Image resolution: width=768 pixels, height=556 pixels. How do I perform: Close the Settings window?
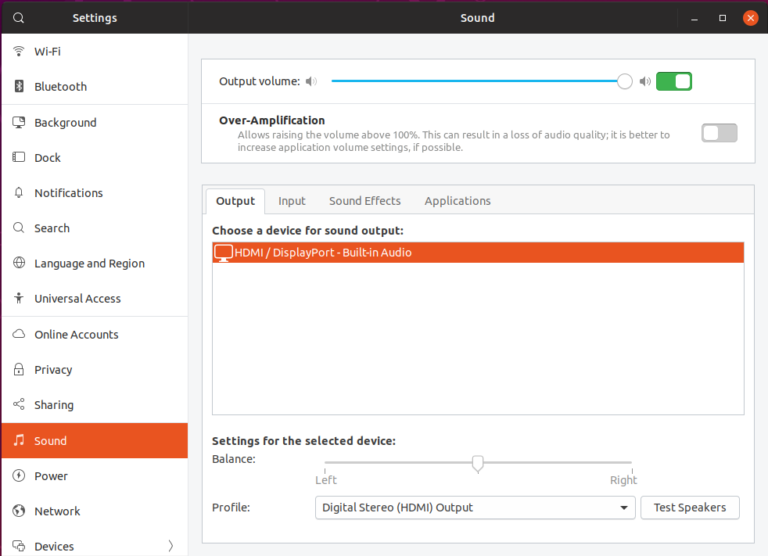[750, 18]
